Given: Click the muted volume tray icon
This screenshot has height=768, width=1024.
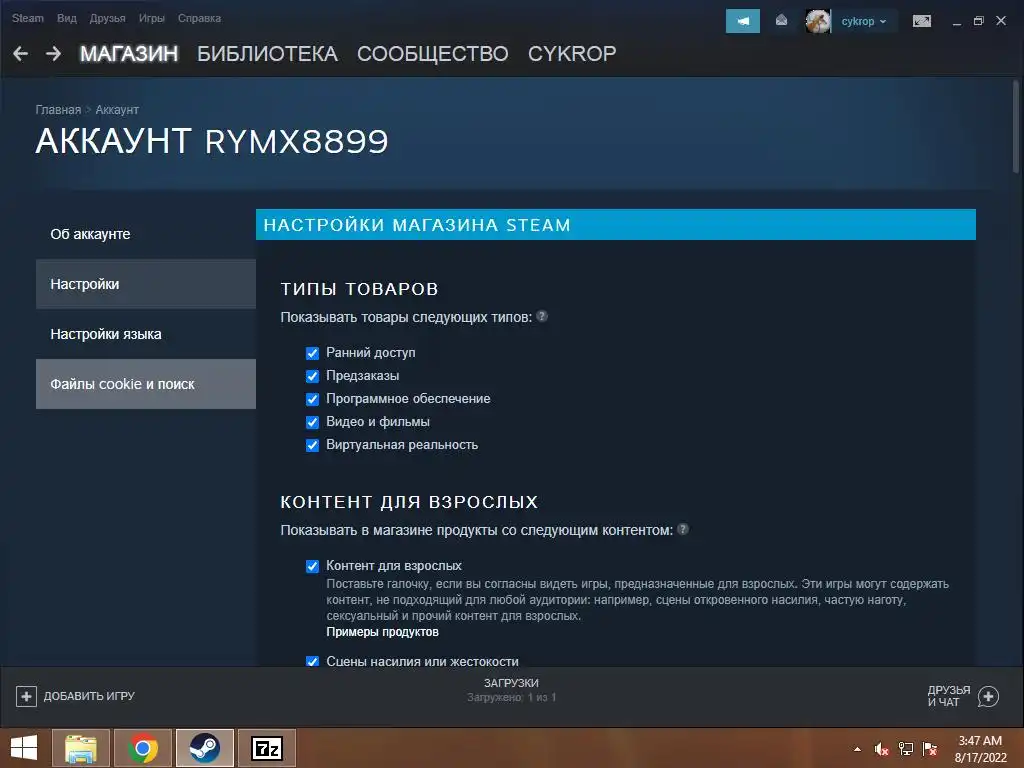Looking at the screenshot, I should tap(882, 749).
